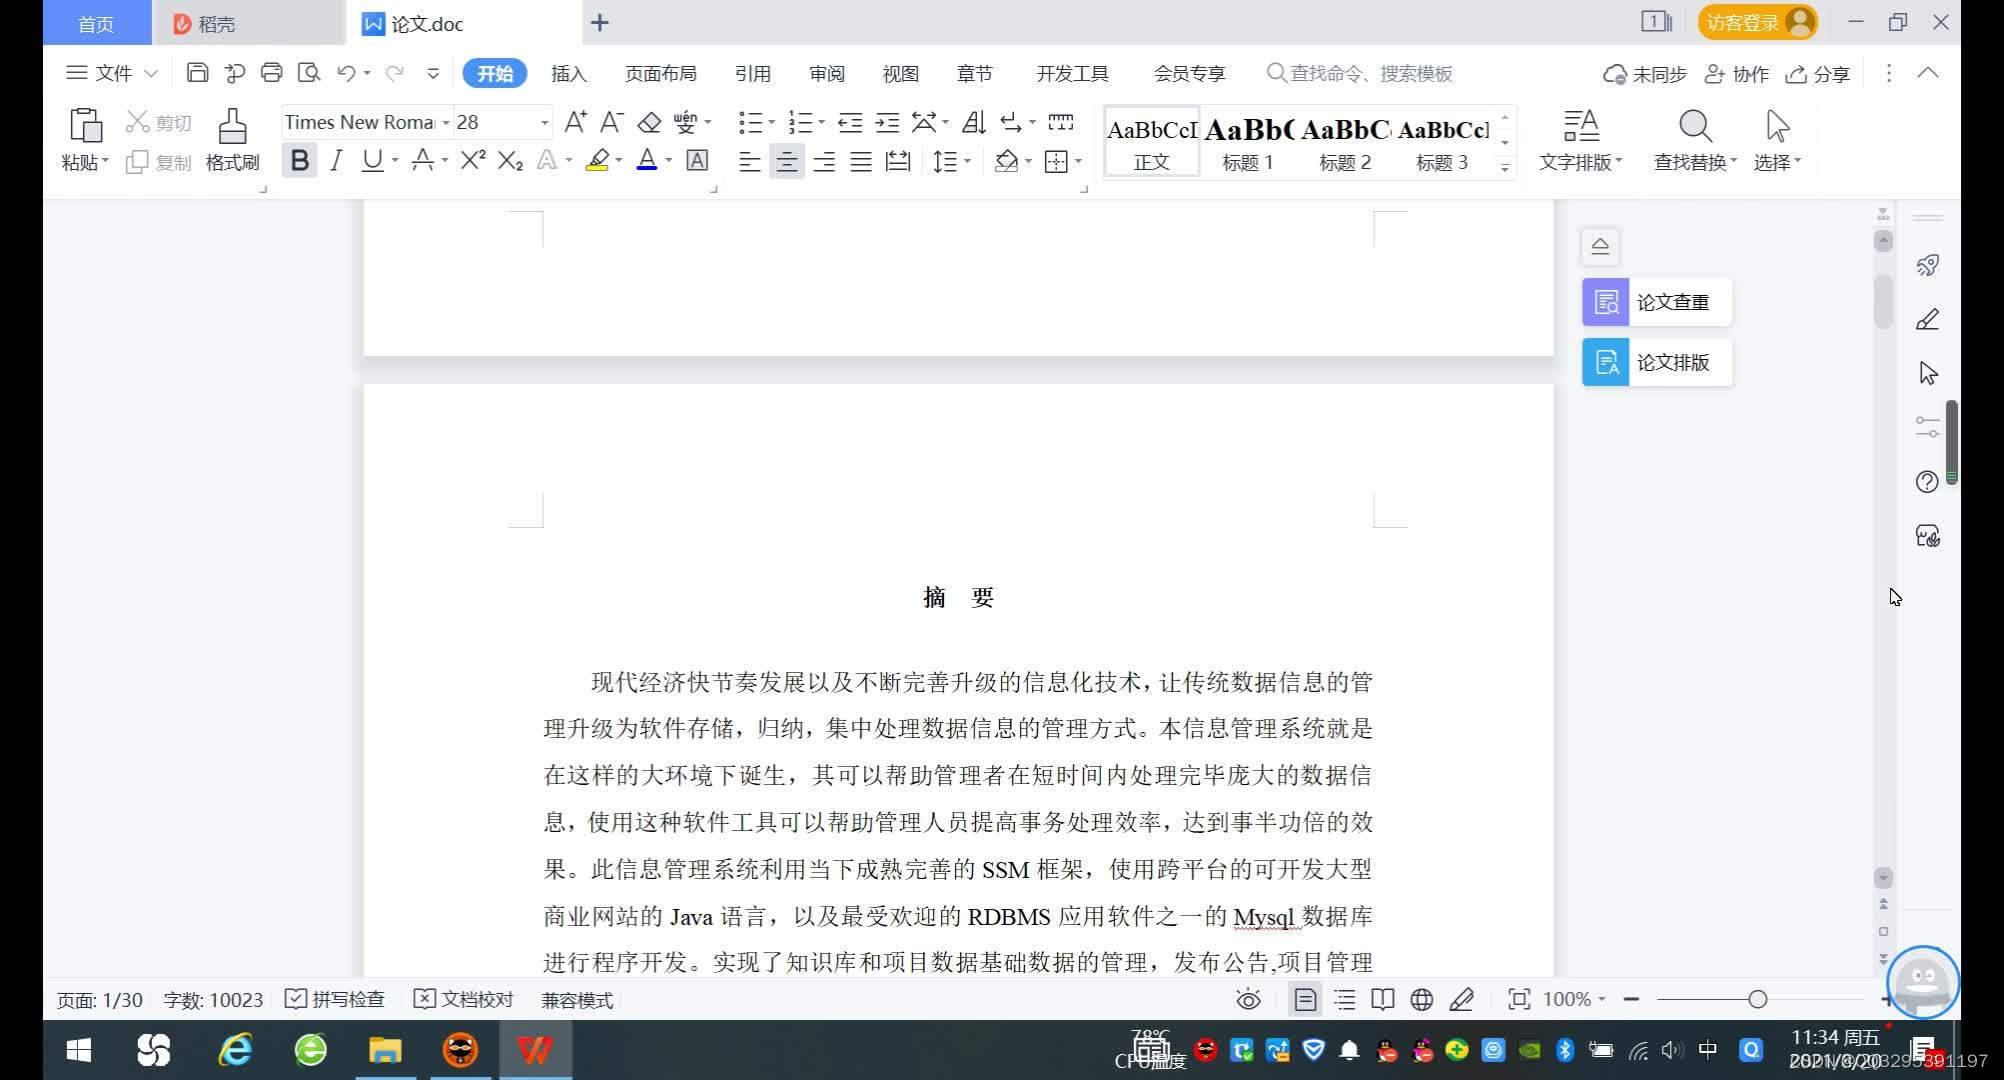Image resolution: width=2004 pixels, height=1080 pixels.
Task: Expand the styles gallery
Action: [1505, 168]
